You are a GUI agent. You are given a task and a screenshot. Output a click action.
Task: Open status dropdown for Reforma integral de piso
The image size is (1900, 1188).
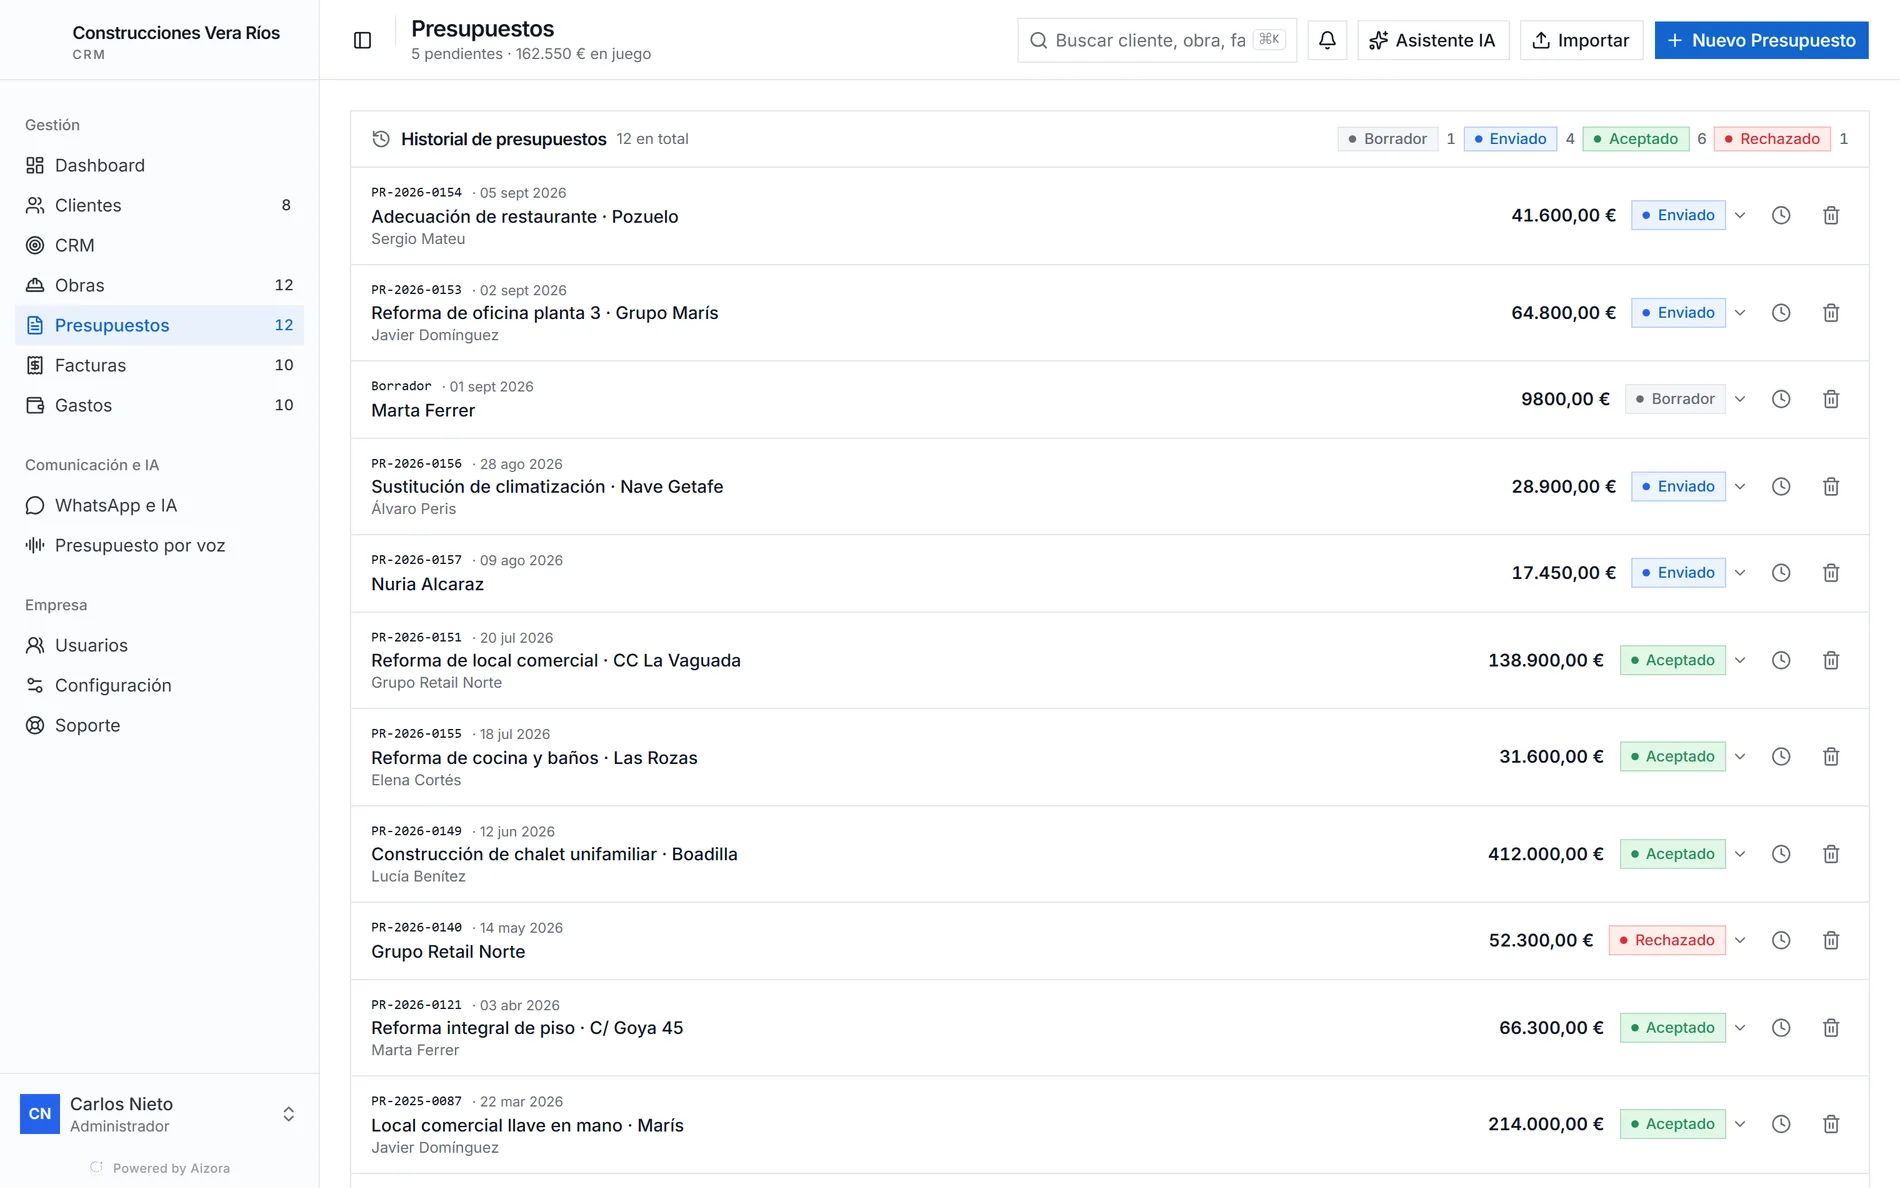1740,1028
